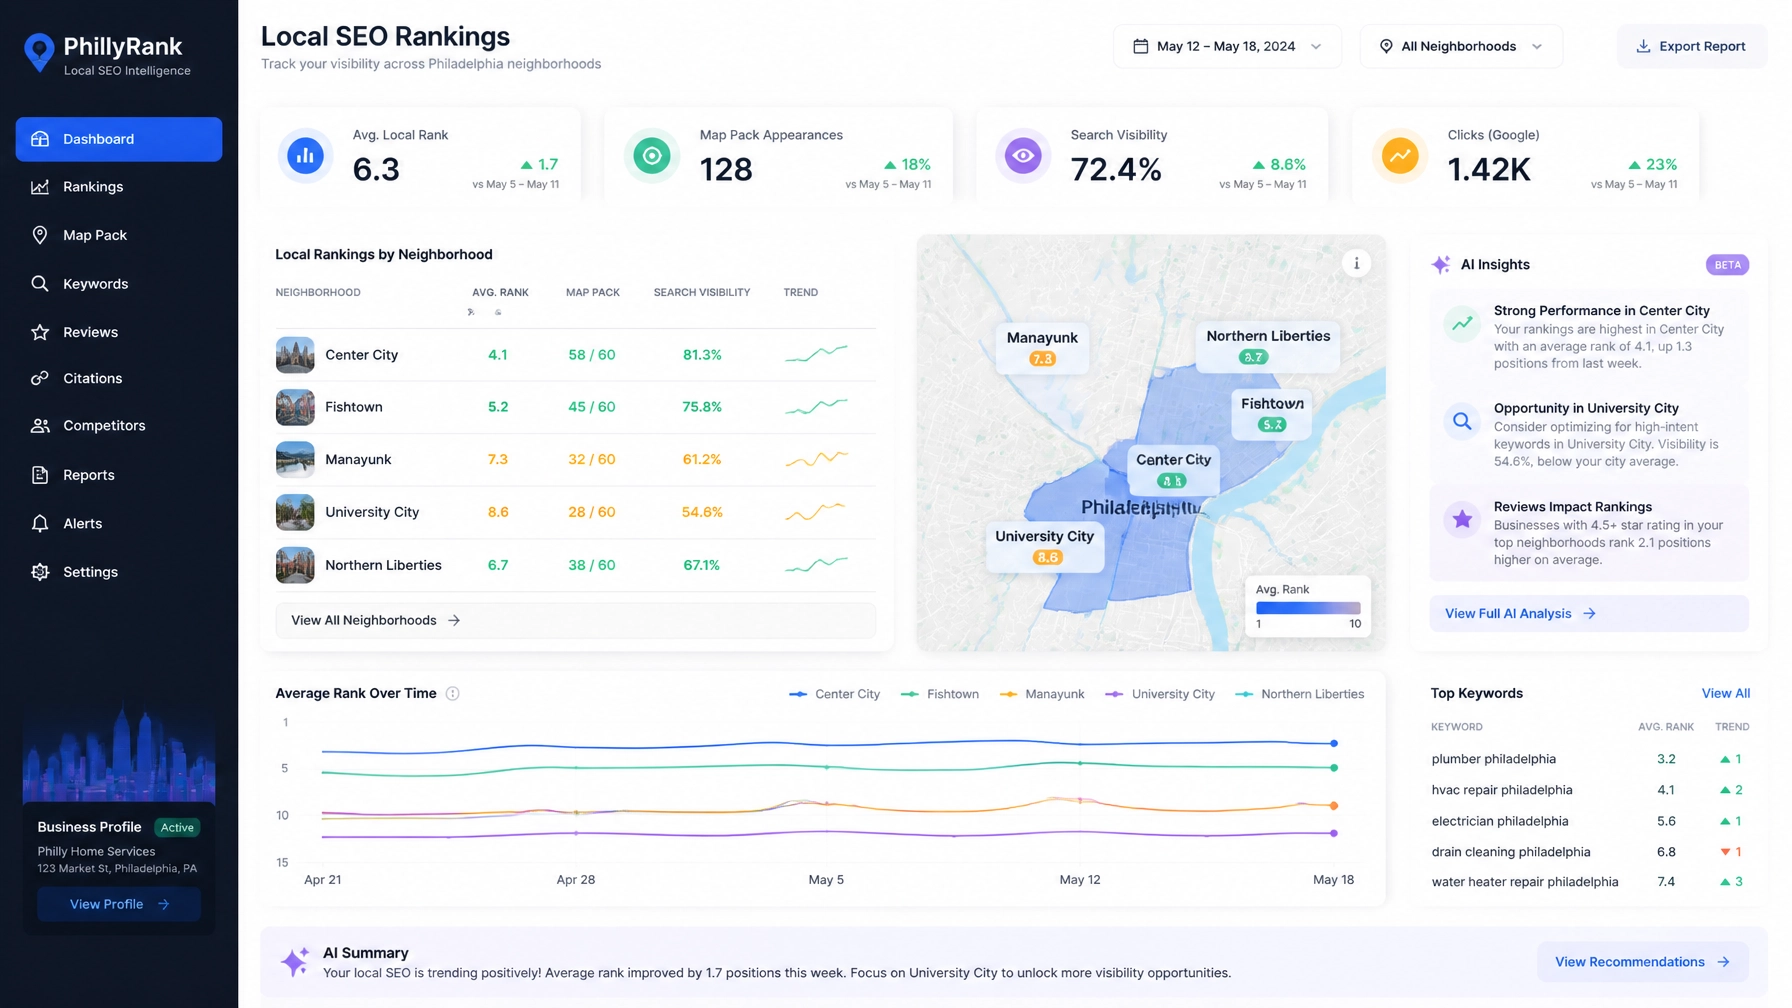
Task: Toggle Center City series in chart legend
Action: coord(835,694)
